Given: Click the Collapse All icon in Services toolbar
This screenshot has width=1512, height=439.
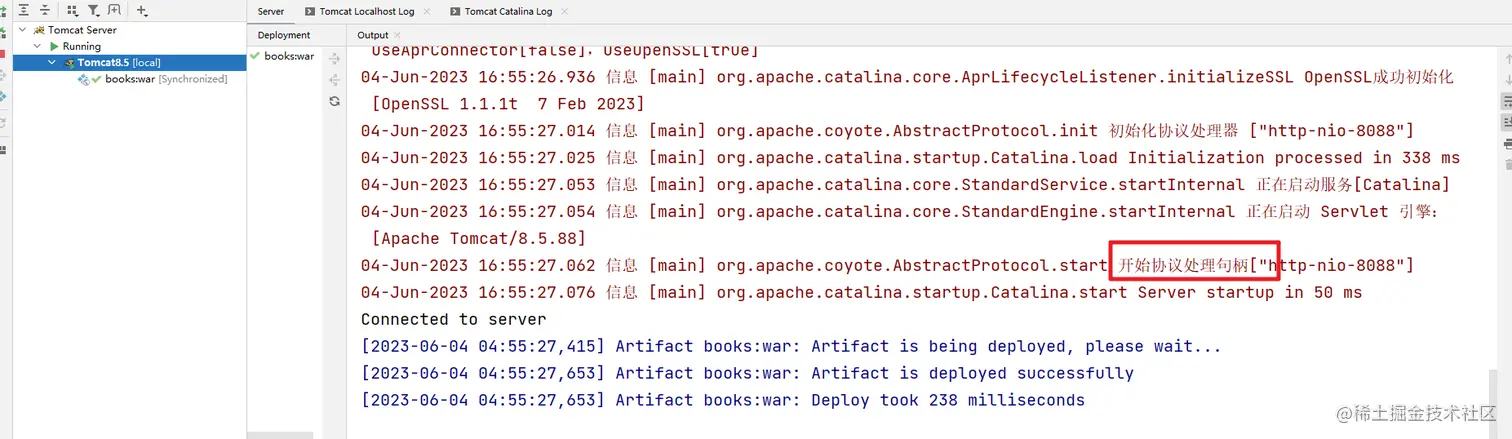Looking at the screenshot, I should coord(44,11).
